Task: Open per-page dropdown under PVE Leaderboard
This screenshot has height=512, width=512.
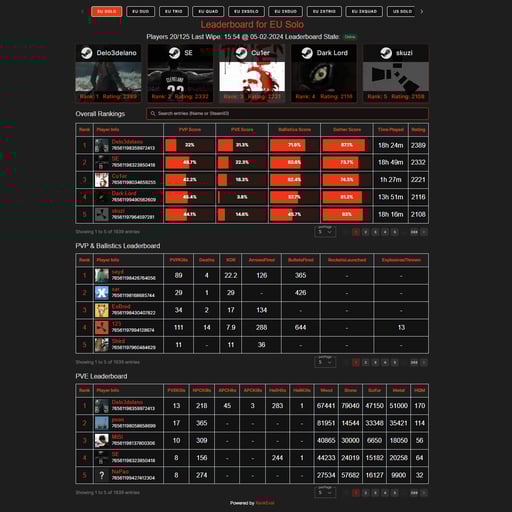Action: 325,492
